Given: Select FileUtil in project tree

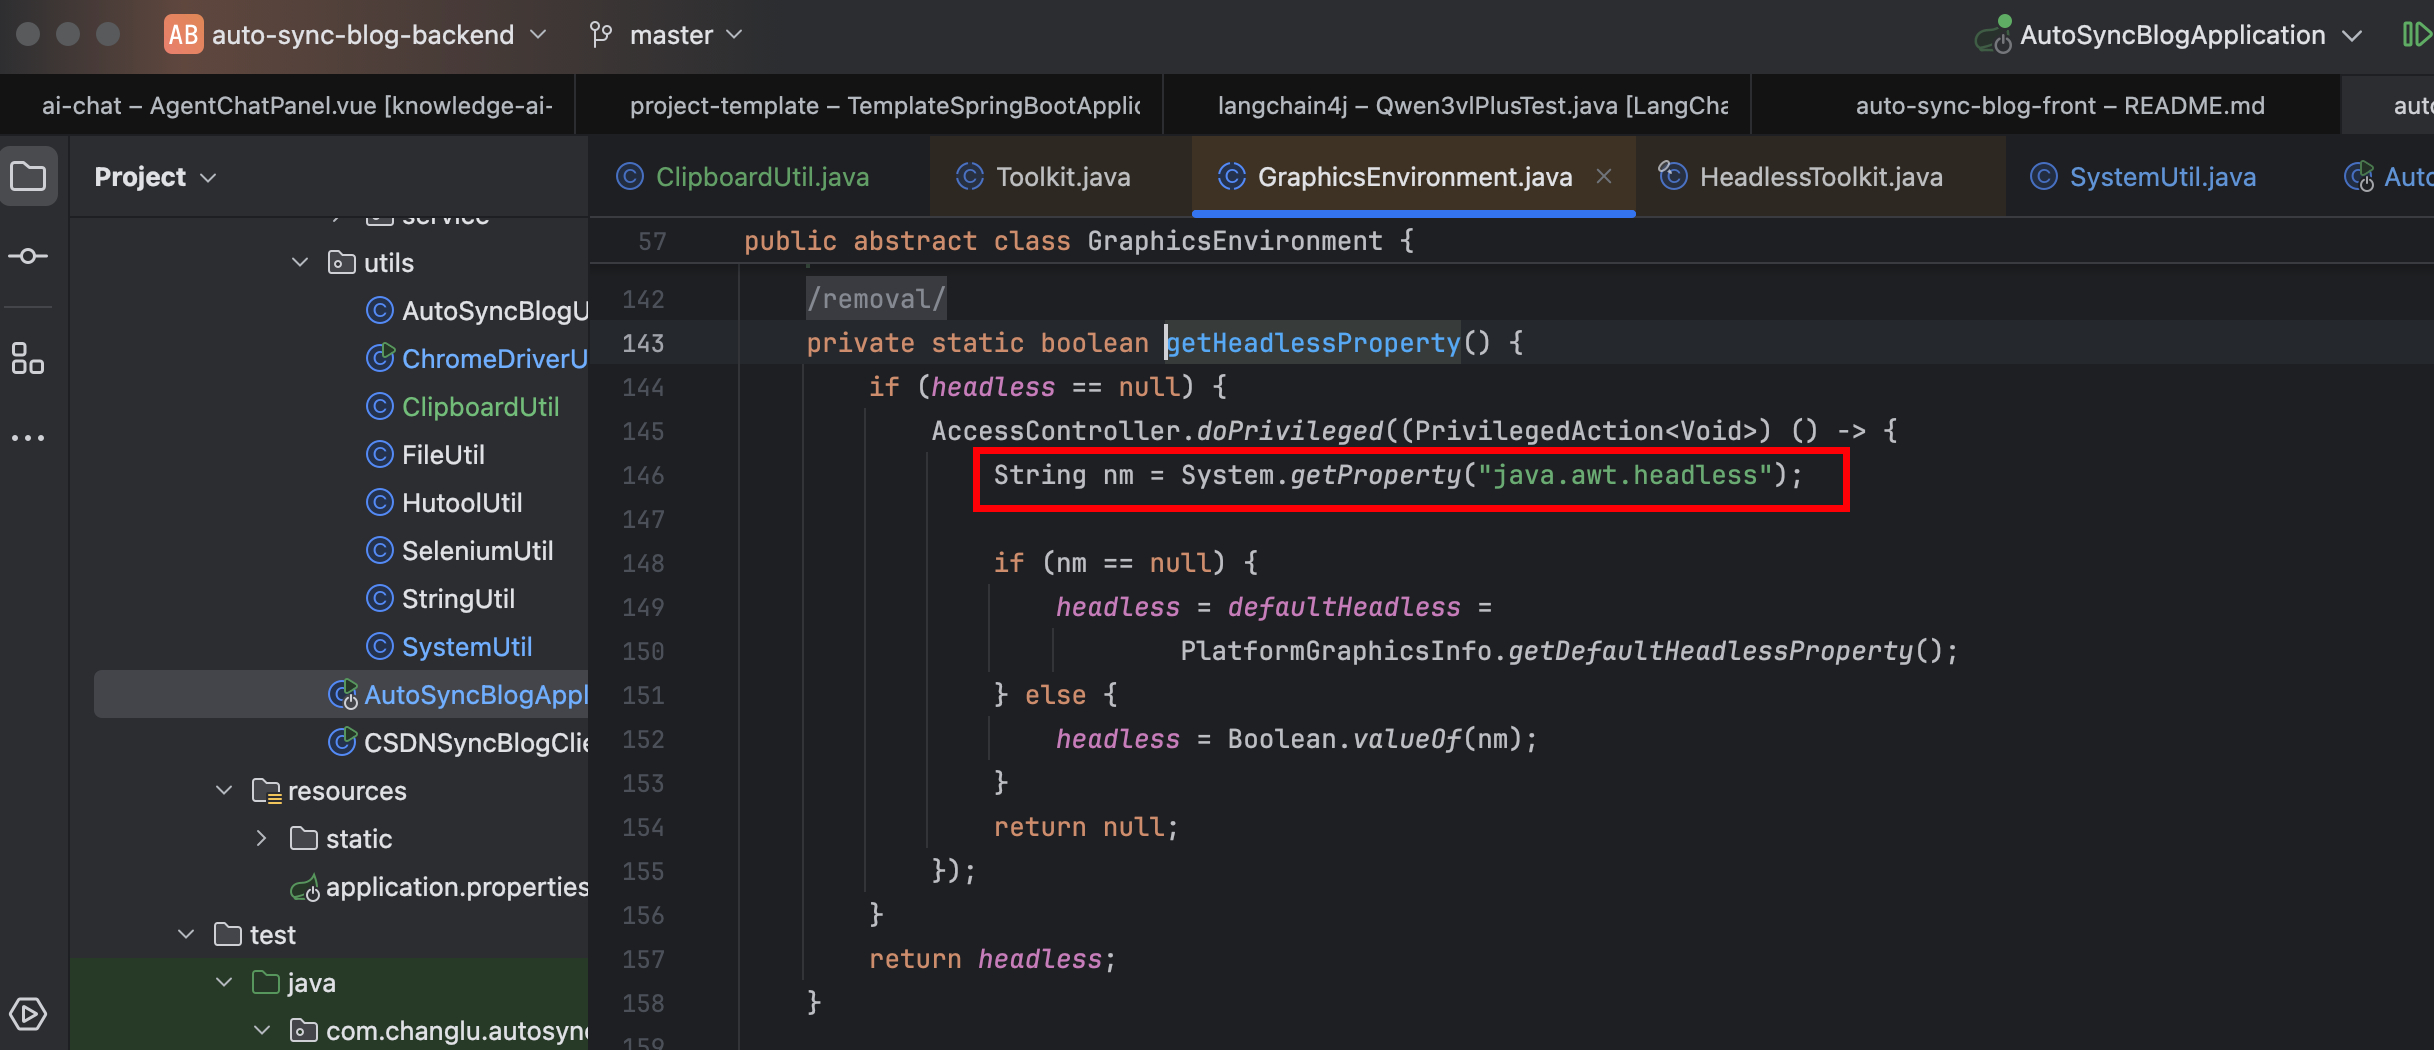Looking at the screenshot, I should point(443,455).
